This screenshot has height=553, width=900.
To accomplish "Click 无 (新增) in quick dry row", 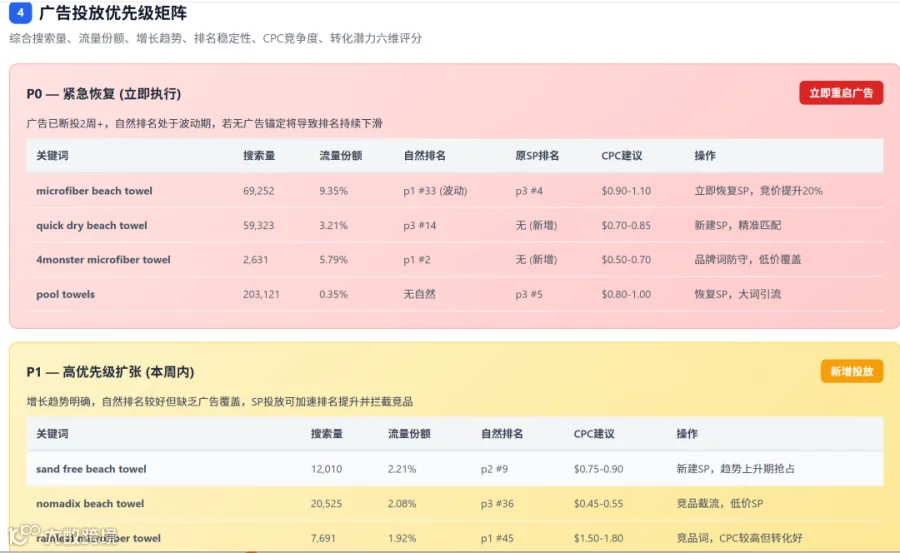I will click(536, 225).
